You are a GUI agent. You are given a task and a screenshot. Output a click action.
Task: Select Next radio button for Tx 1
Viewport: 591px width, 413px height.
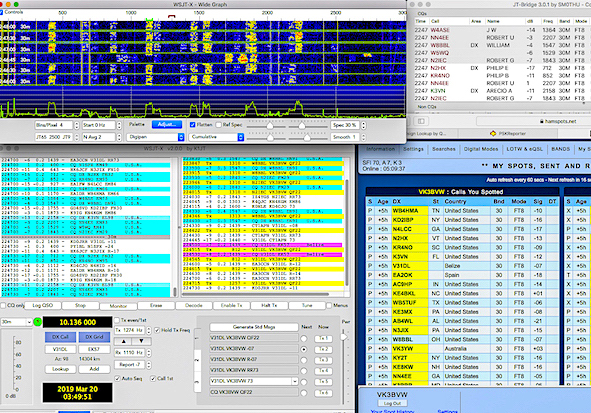click(x=304, y=338)
